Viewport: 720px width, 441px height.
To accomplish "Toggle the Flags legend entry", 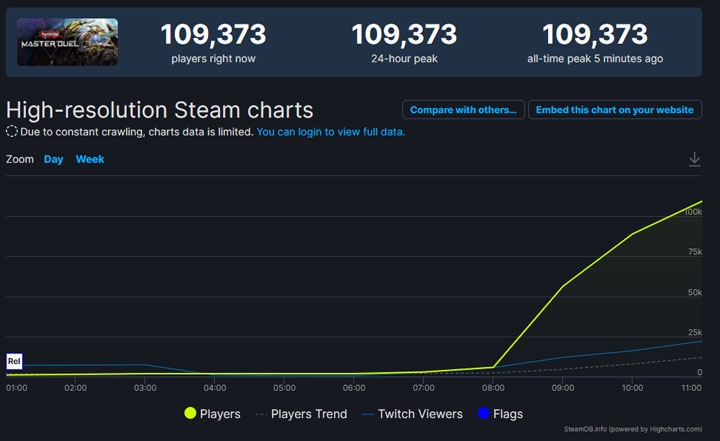I will coord(500,414).
